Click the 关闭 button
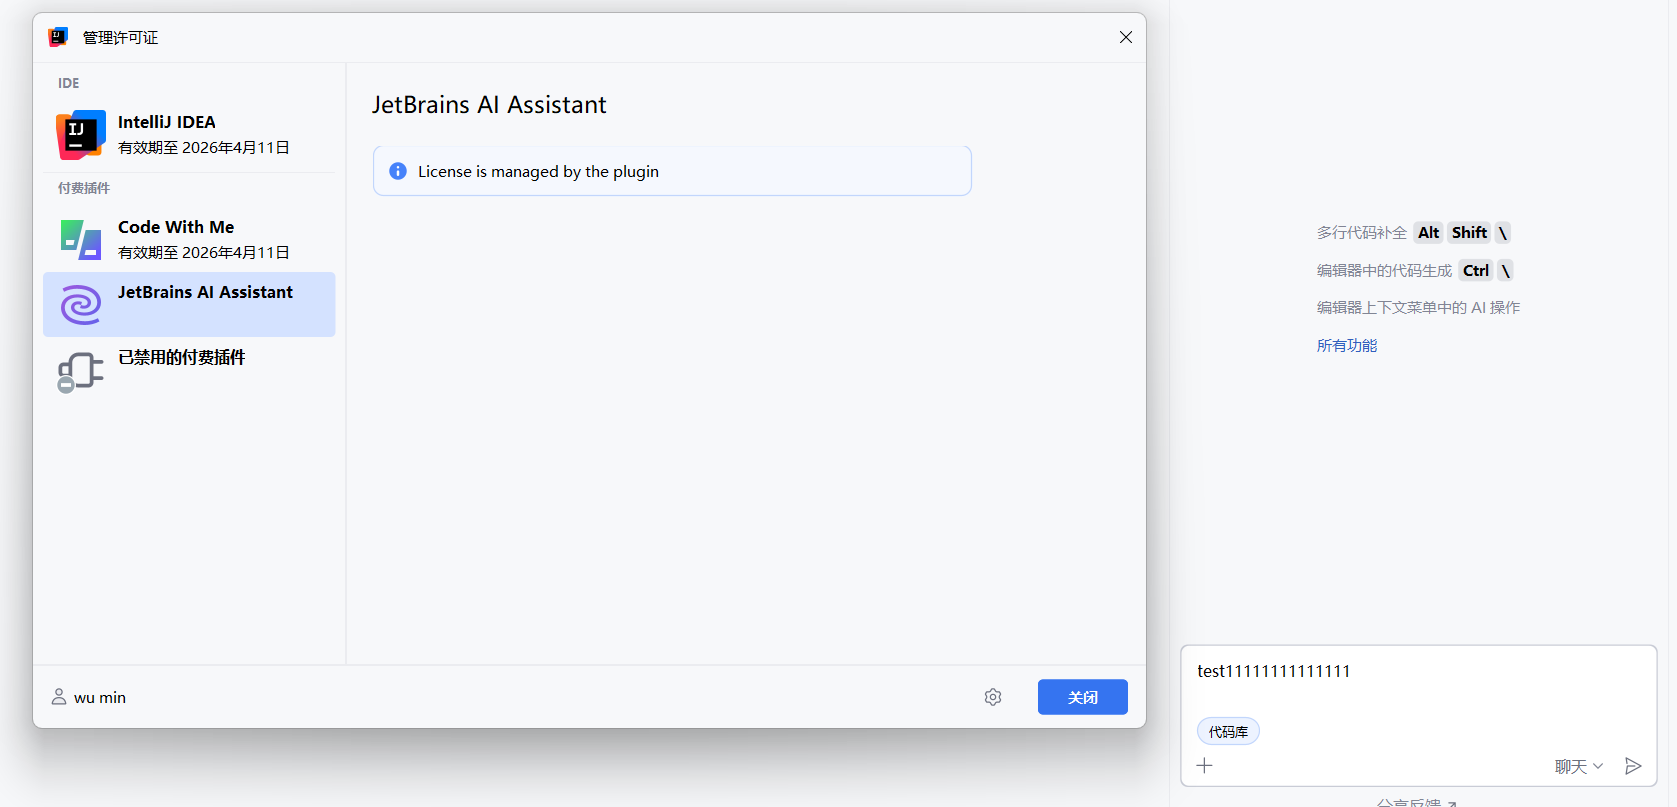 click(x=1083, y=697)
